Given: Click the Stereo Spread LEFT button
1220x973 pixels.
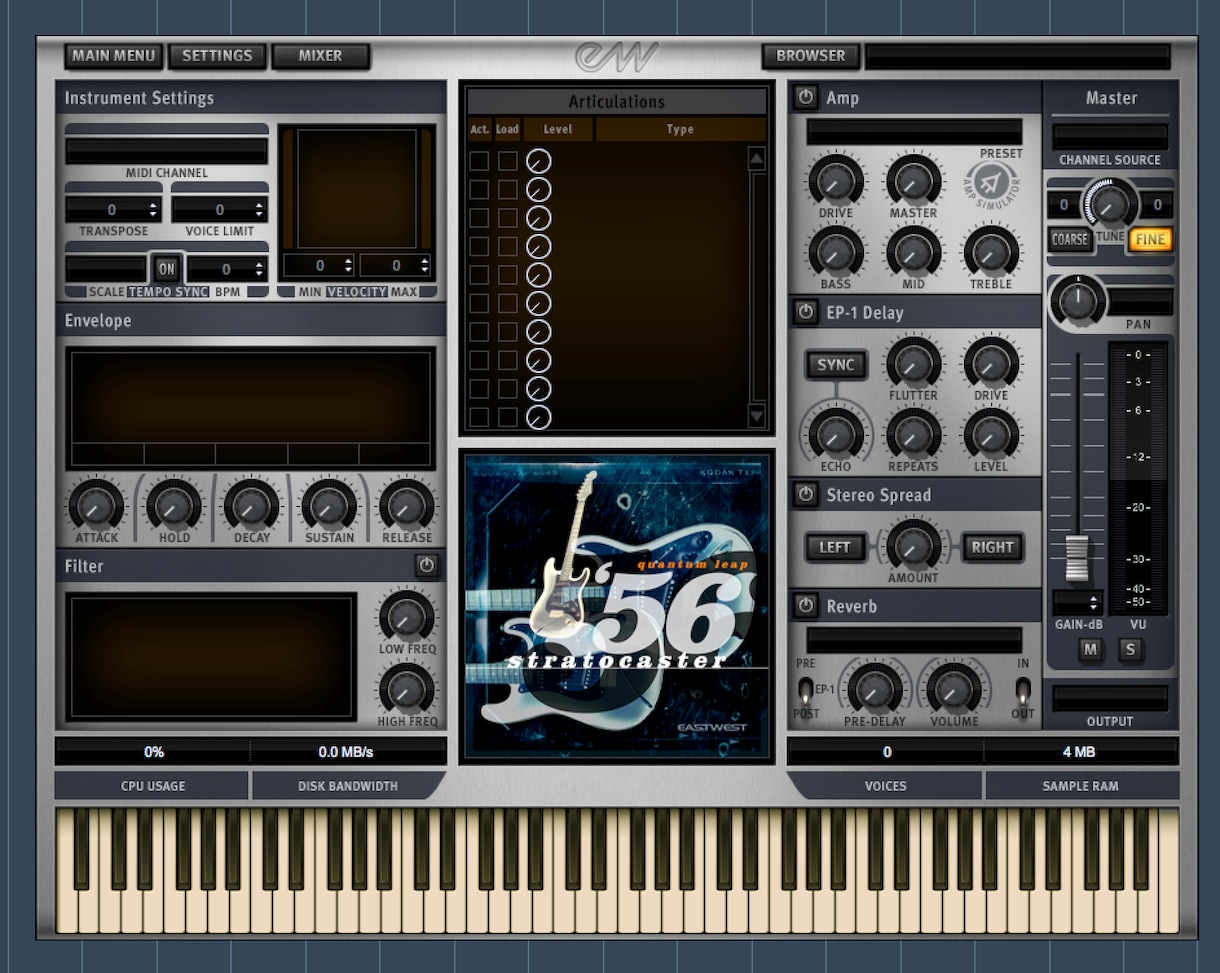Looking at the screenshot, I should (x=835, y=547).
